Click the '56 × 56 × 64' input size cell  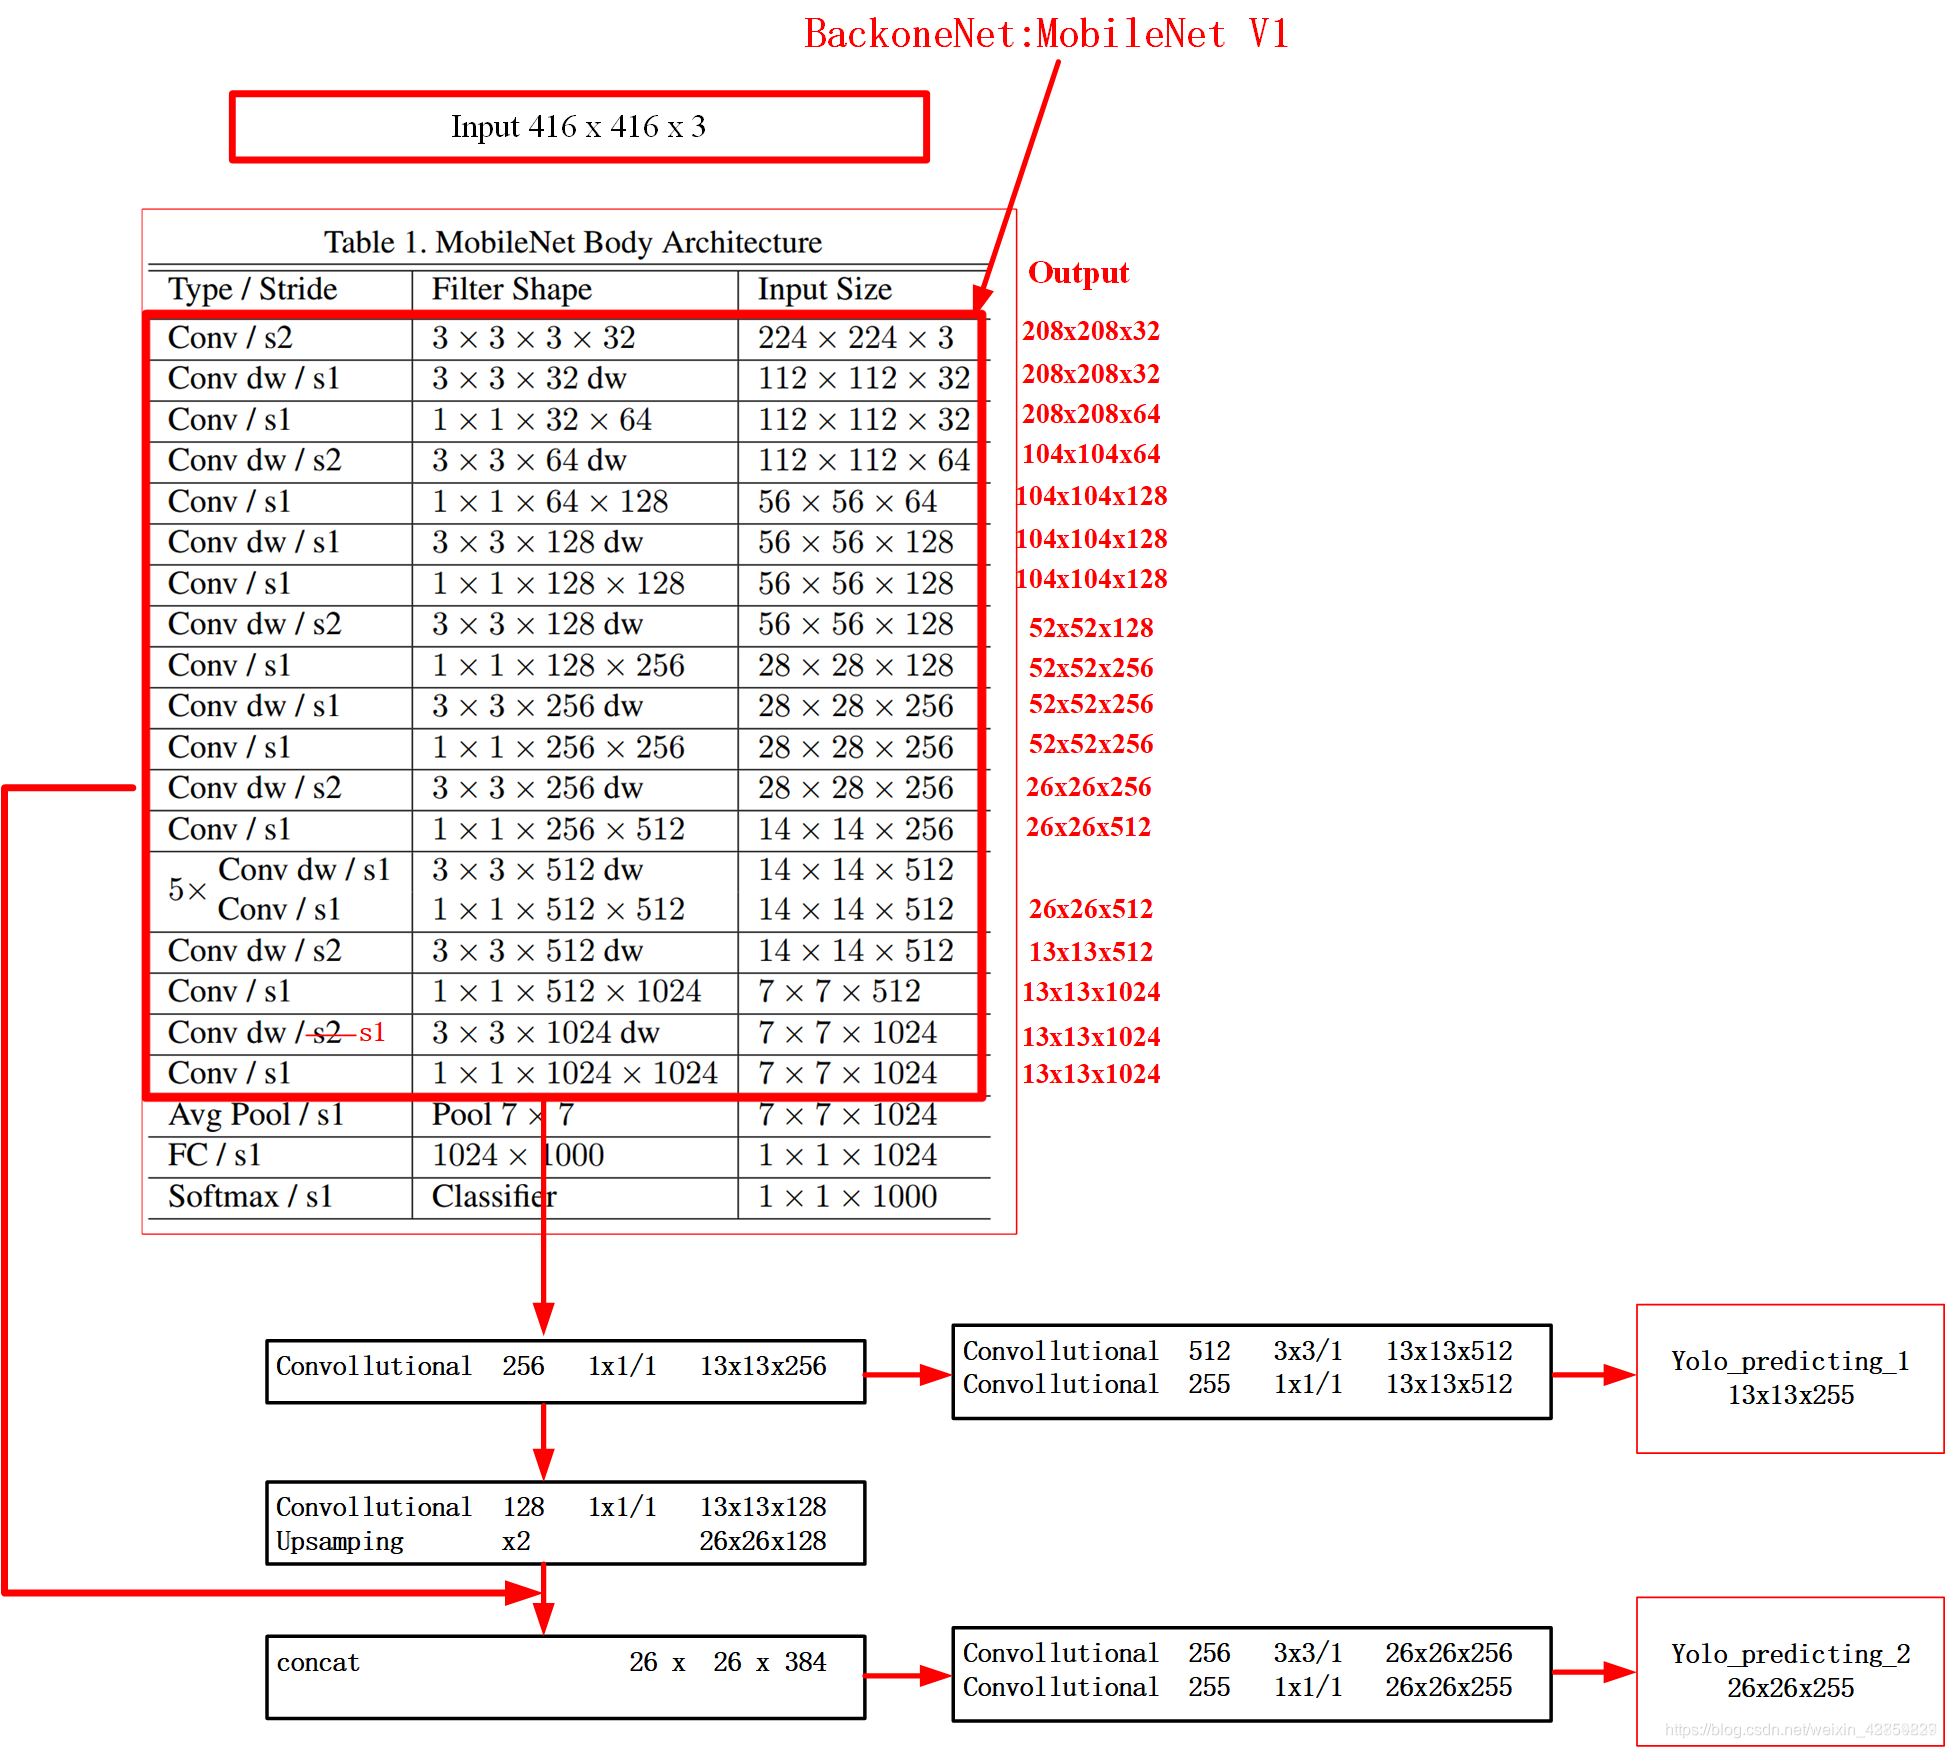pos(848,501)
